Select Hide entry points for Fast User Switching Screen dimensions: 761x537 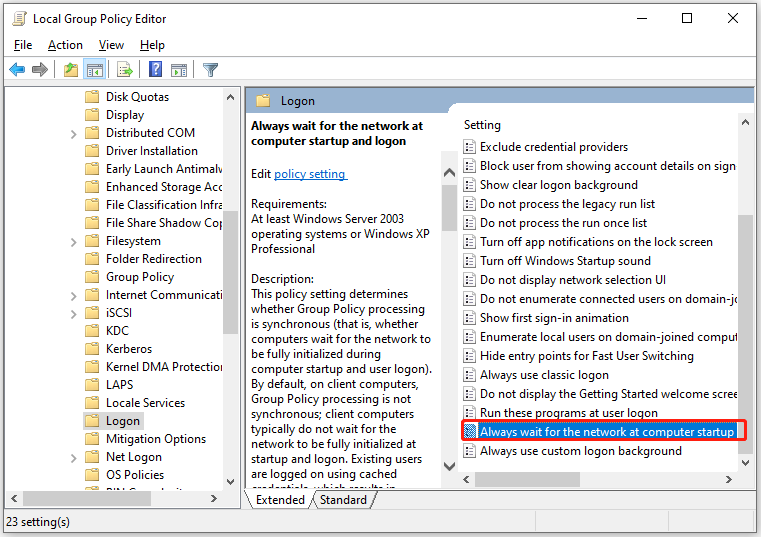click(x=587, y=356)
